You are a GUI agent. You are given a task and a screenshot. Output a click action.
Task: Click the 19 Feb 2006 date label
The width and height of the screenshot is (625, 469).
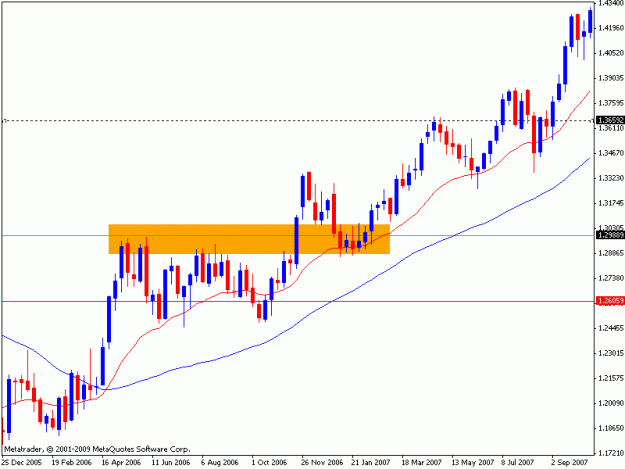point(71,462)
